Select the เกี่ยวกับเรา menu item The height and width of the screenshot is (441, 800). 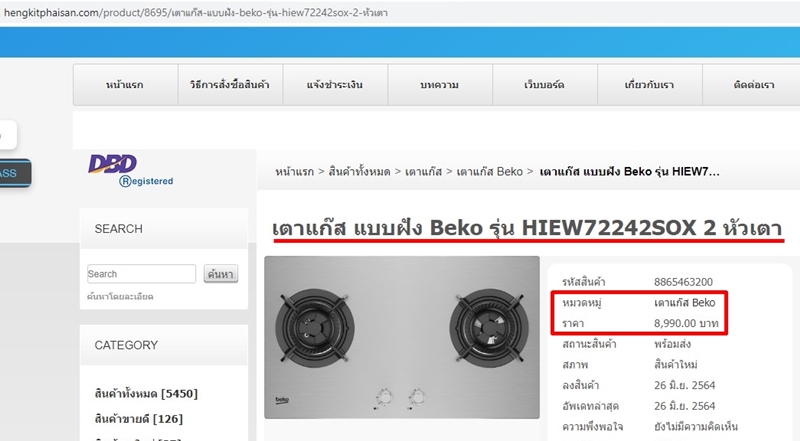click(649, 85)
